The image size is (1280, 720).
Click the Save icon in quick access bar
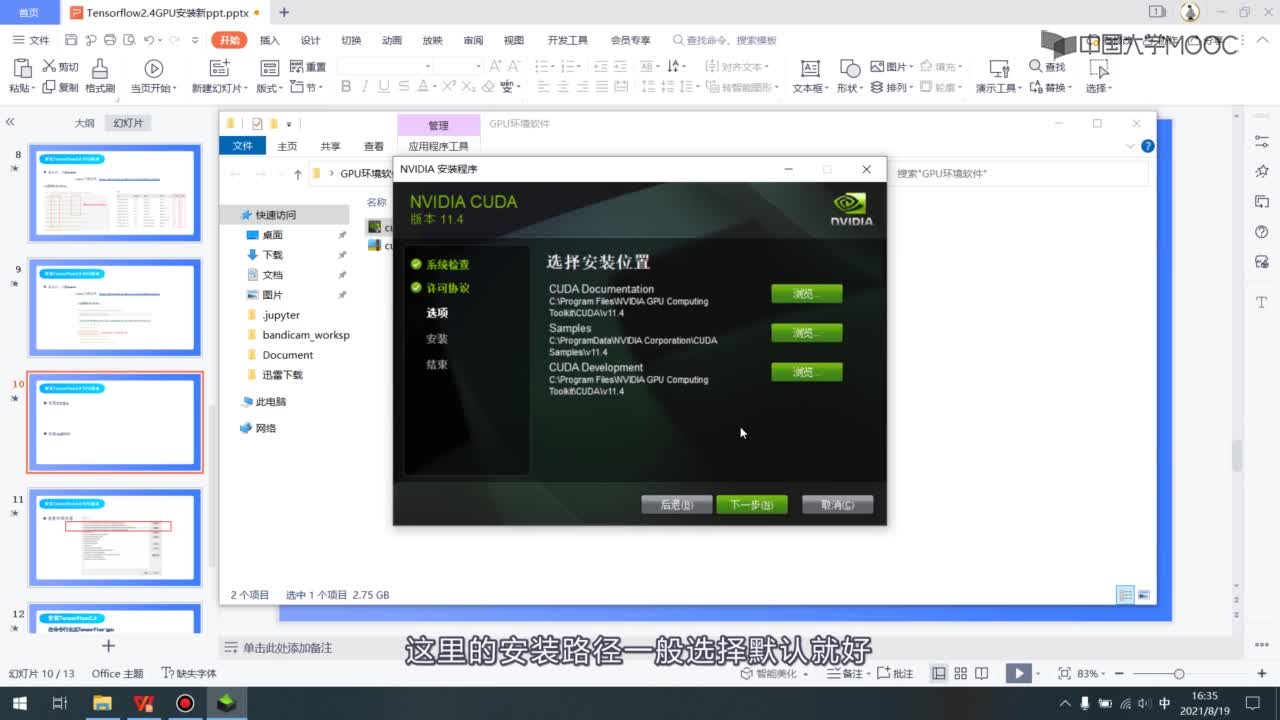[x=71, y=40]
